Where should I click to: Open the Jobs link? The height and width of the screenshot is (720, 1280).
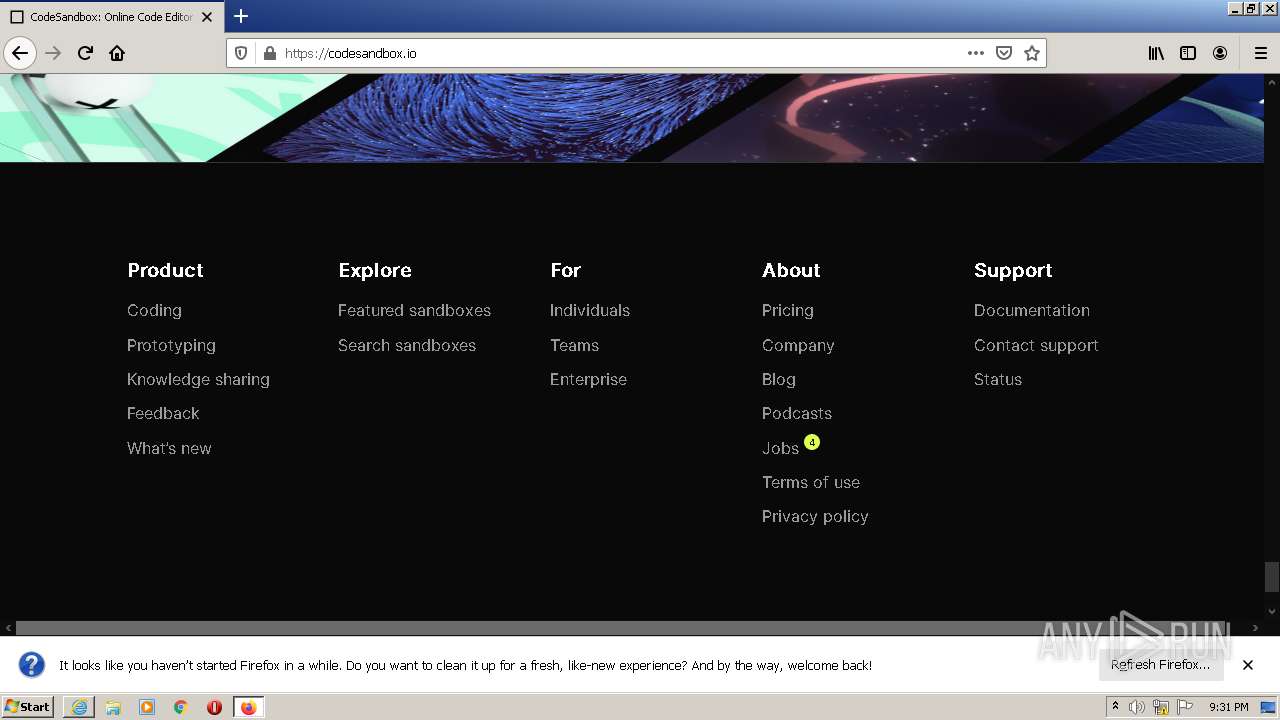(780, 448)
